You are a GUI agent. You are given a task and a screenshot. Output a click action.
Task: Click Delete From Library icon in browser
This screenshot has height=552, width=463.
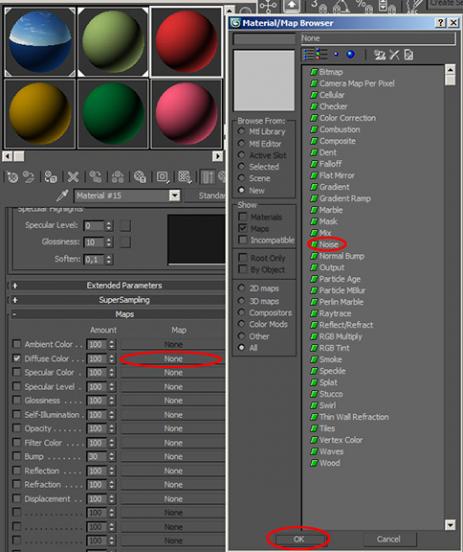(x=394, y=55)
